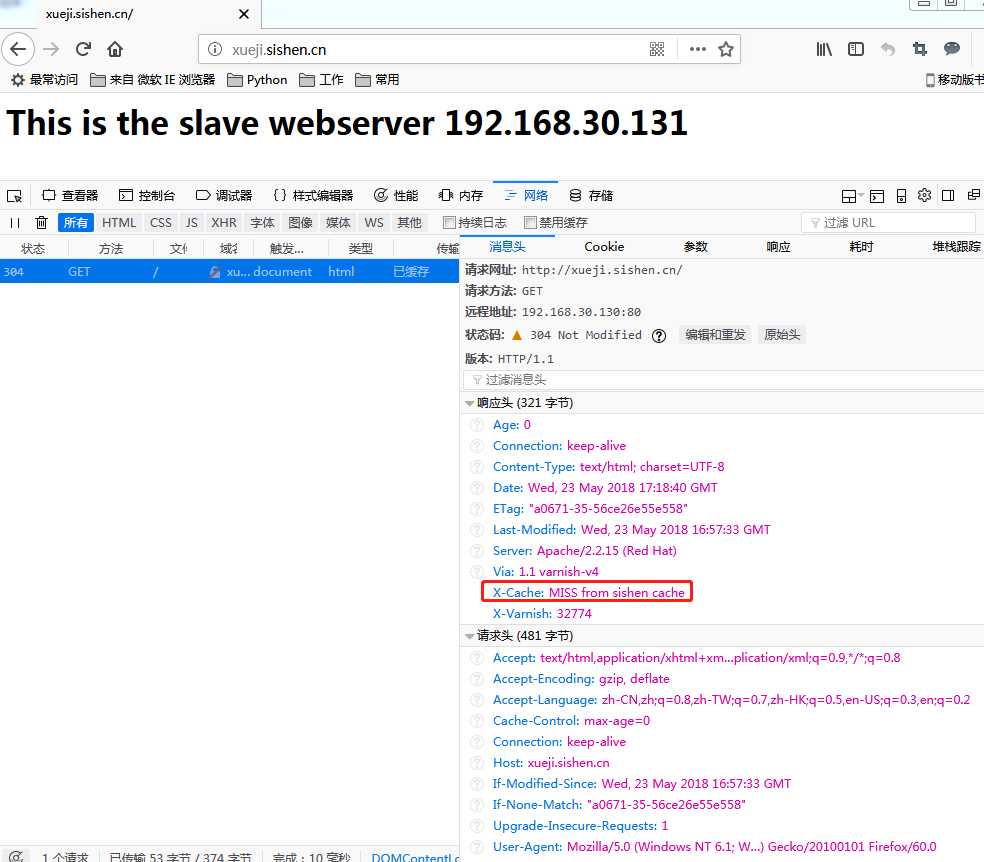Close the xueji.sishen.cn browser tab
The width and height of the screenshot is (984, 862).
[x=244, y=14]
